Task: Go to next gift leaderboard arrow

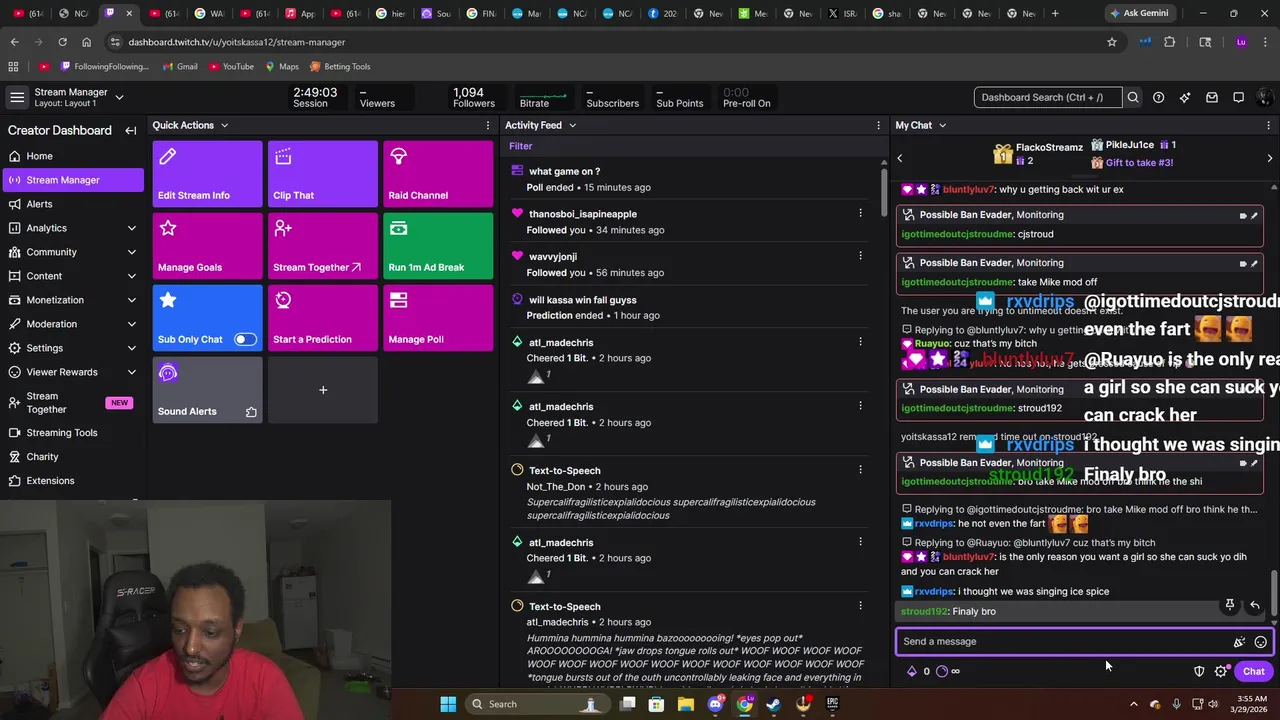Action: pyautogui.click(x=1270, y=158)
